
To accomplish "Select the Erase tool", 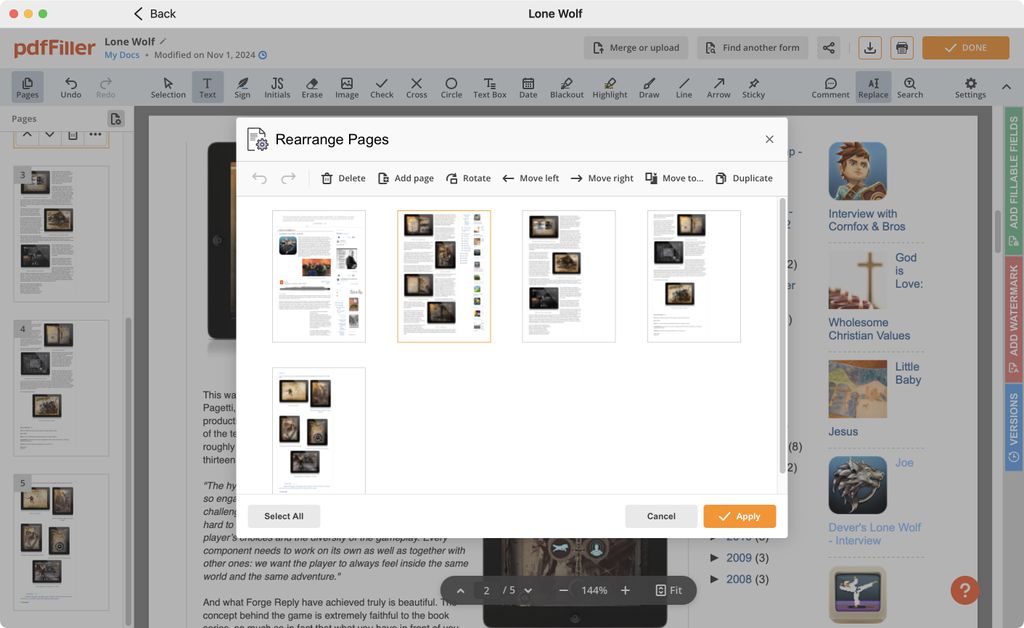I will (x=312, y=86).
